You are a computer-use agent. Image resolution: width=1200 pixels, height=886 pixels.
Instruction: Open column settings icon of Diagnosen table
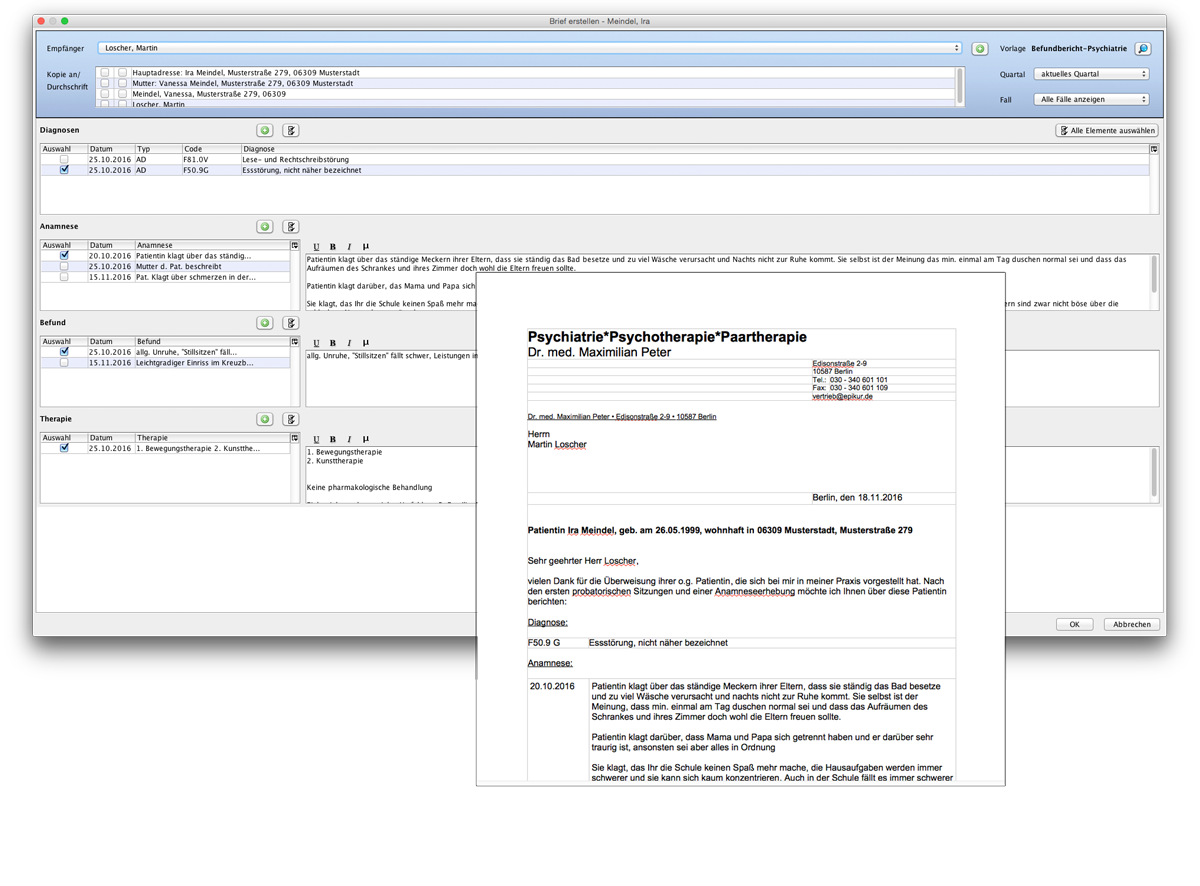coord(1154,149)
